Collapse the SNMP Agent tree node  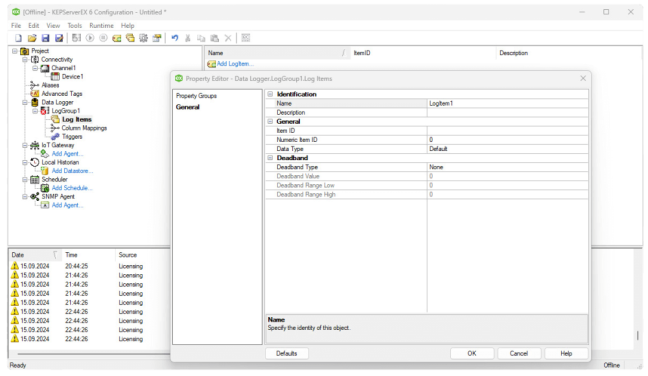25,197
